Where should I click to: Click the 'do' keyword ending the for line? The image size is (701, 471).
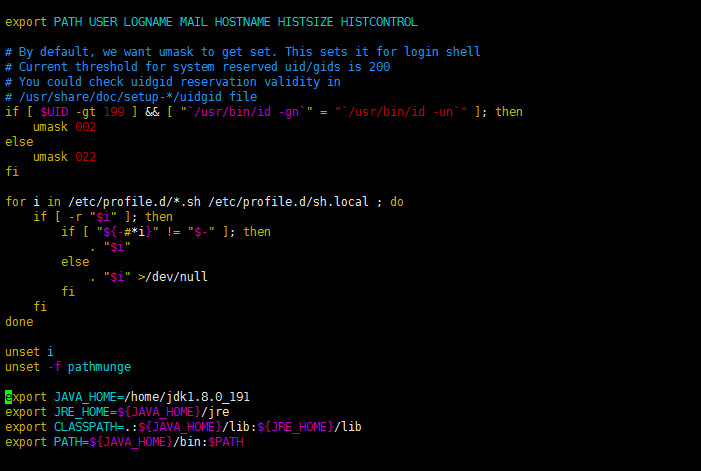[397, 202]
